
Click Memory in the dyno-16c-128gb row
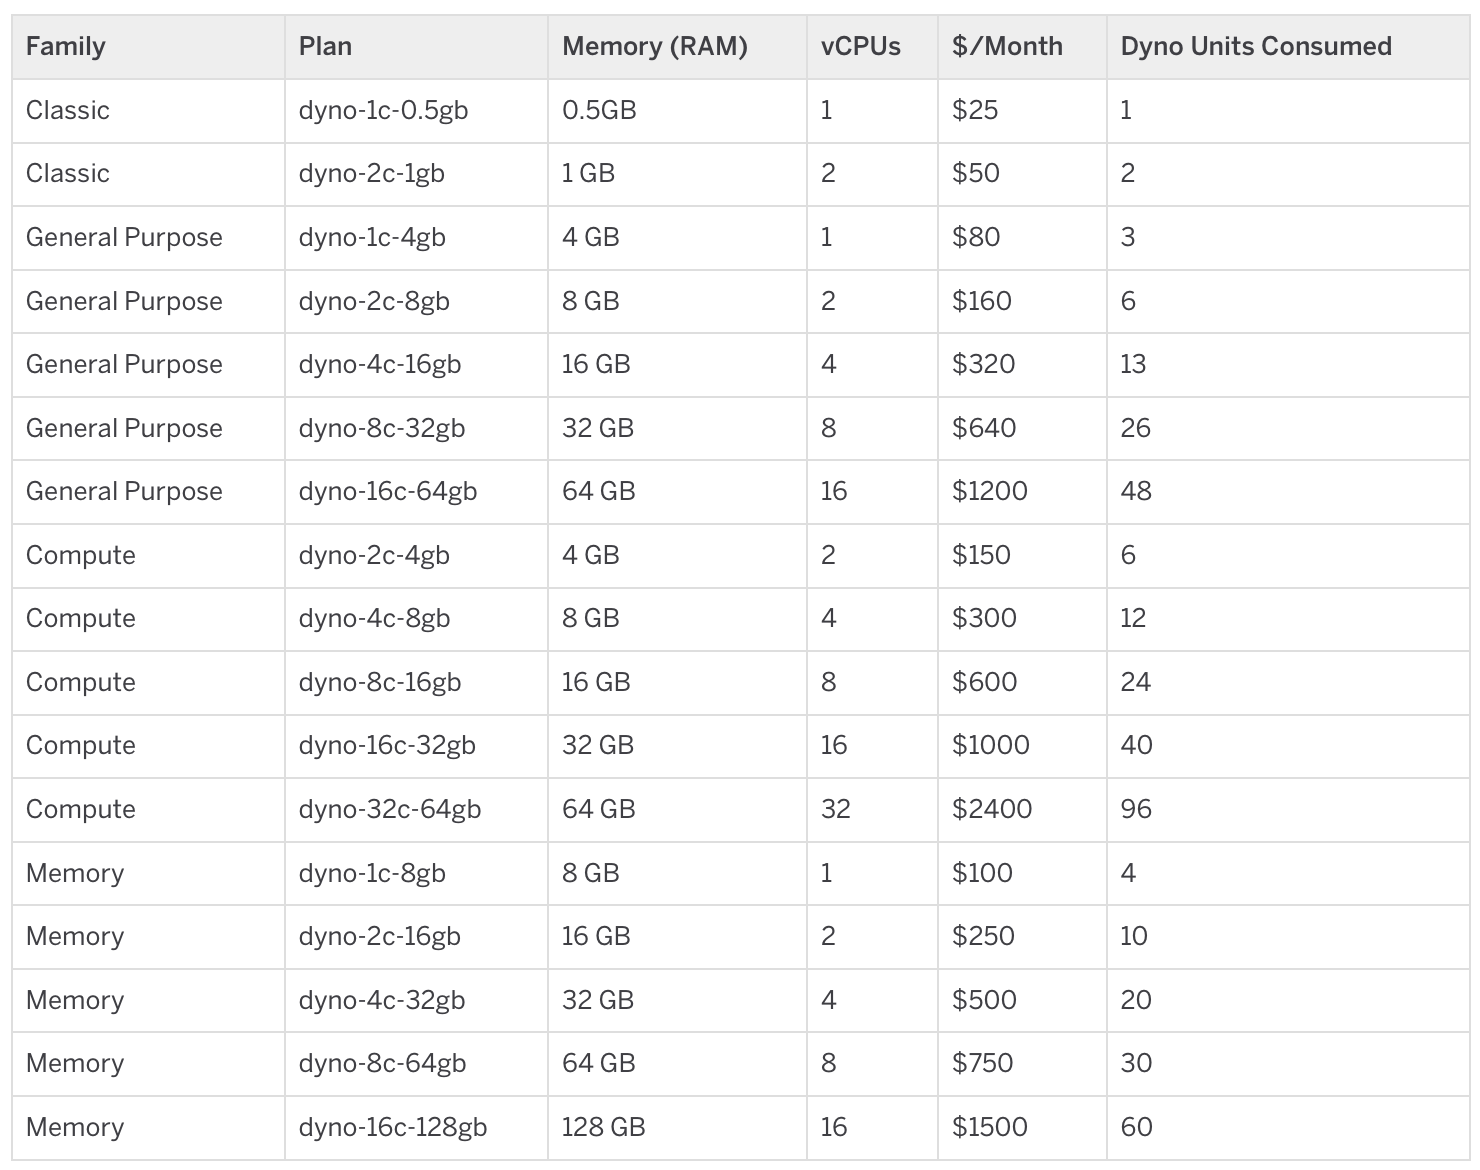pos(75,1127)
